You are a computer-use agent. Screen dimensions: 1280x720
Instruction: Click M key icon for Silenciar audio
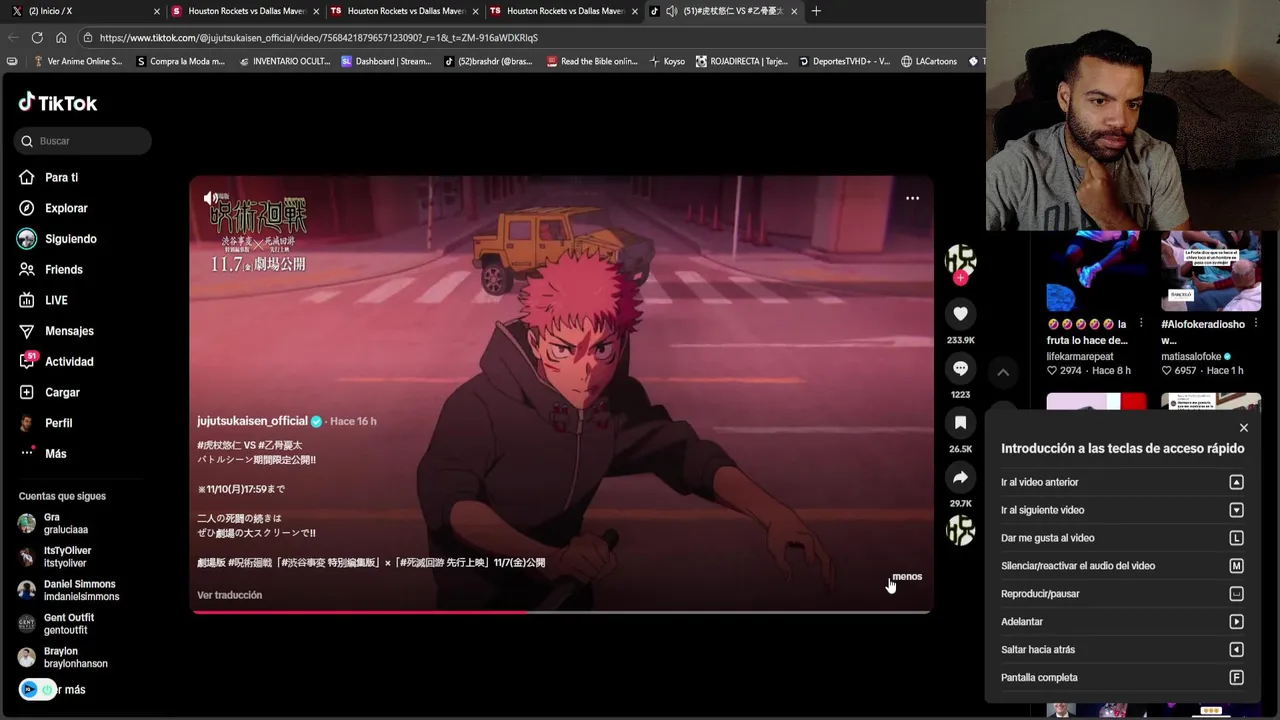1236,566
